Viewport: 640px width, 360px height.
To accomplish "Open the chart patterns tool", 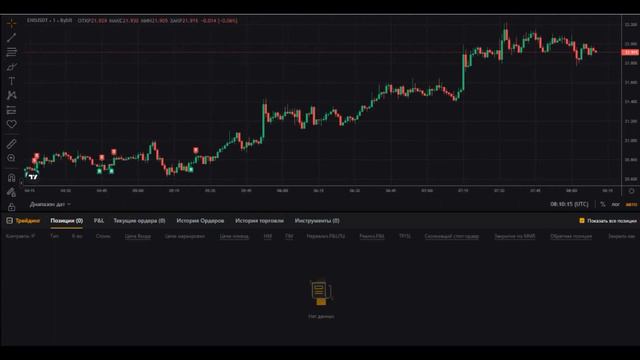I will click(11, 95).
